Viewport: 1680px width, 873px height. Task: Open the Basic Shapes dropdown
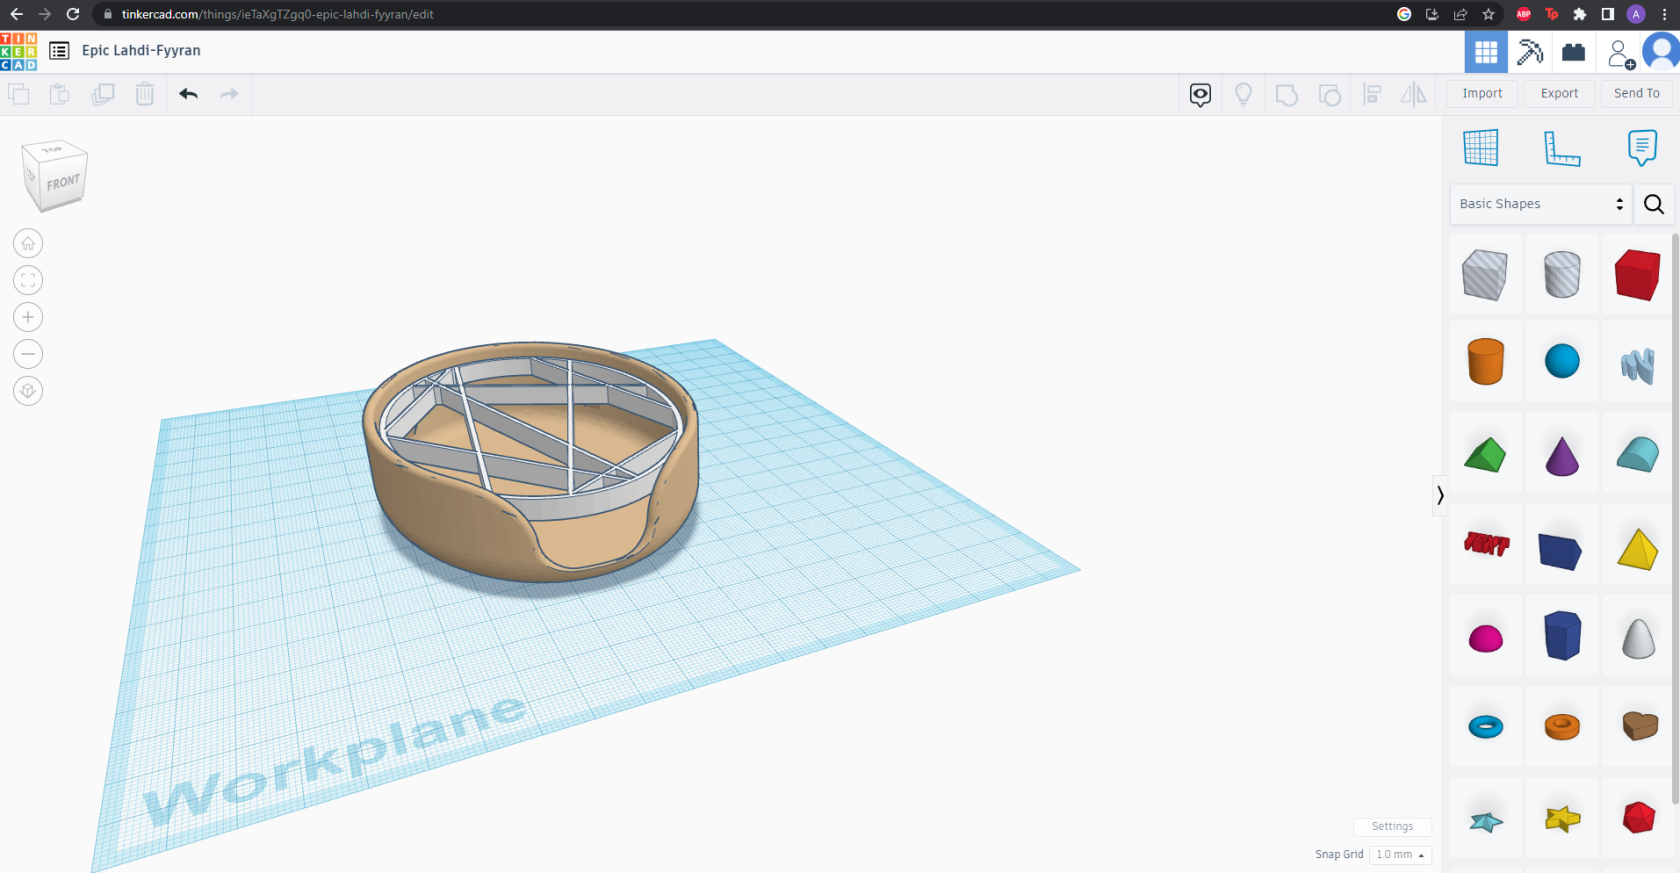point(1540,204)
